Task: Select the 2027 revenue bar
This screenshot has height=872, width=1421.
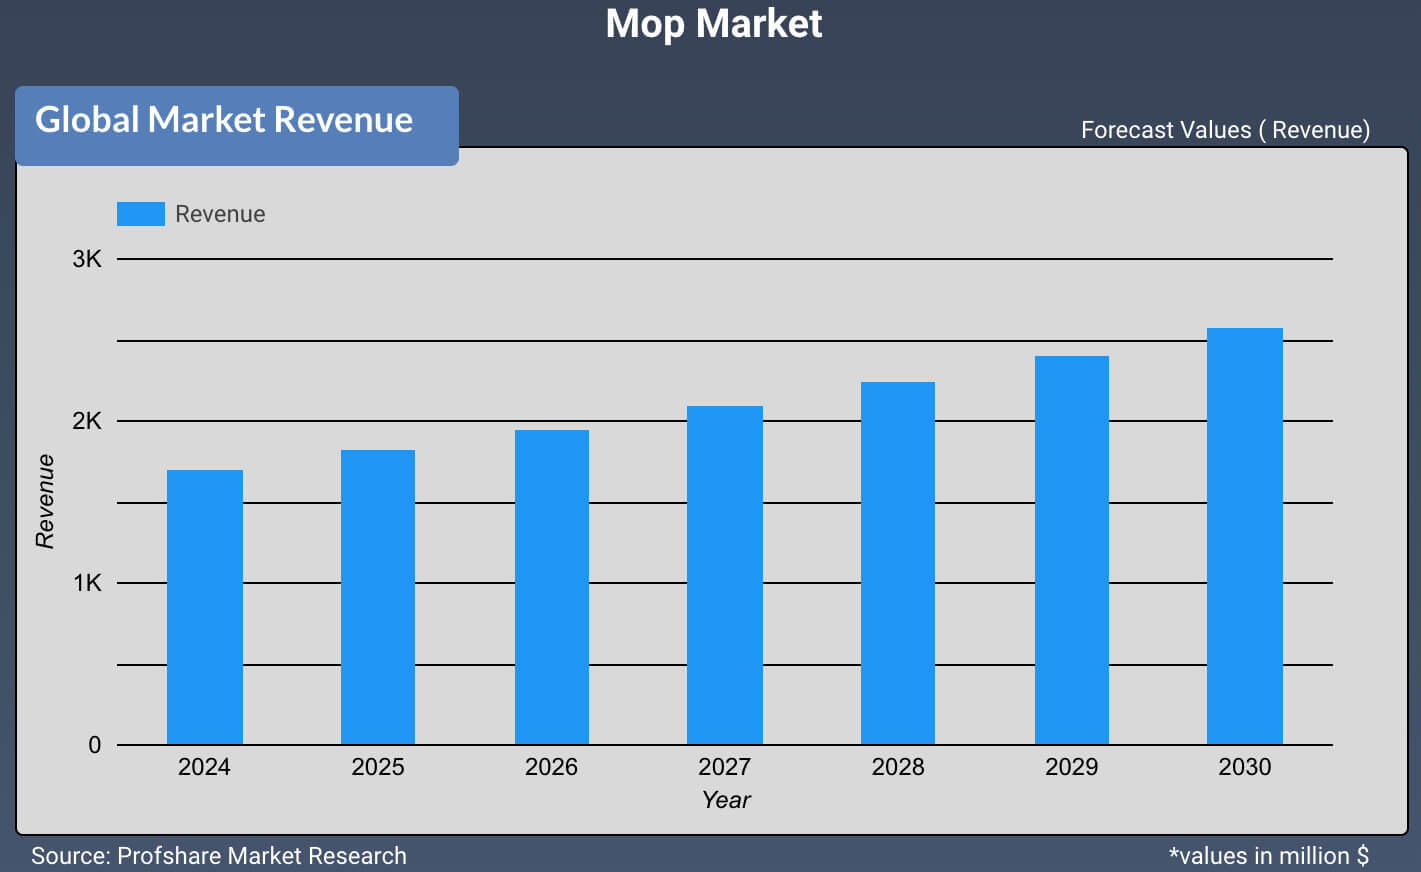Action: (x=725, y=575)
